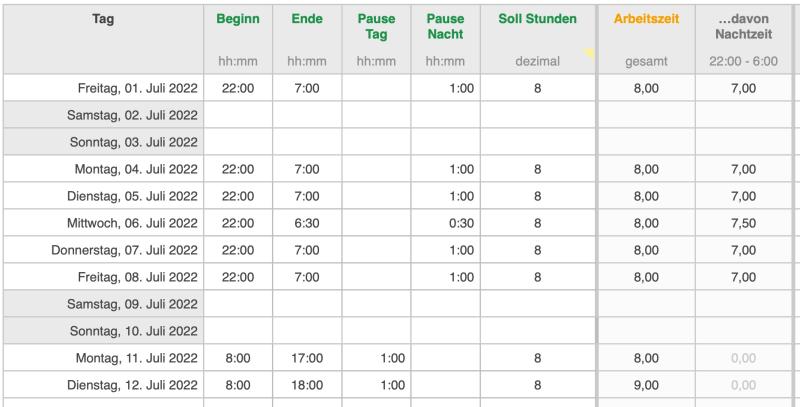Click the Pause Tag column header
This screenshot has width=800, height=407.
tap(376, 26)
